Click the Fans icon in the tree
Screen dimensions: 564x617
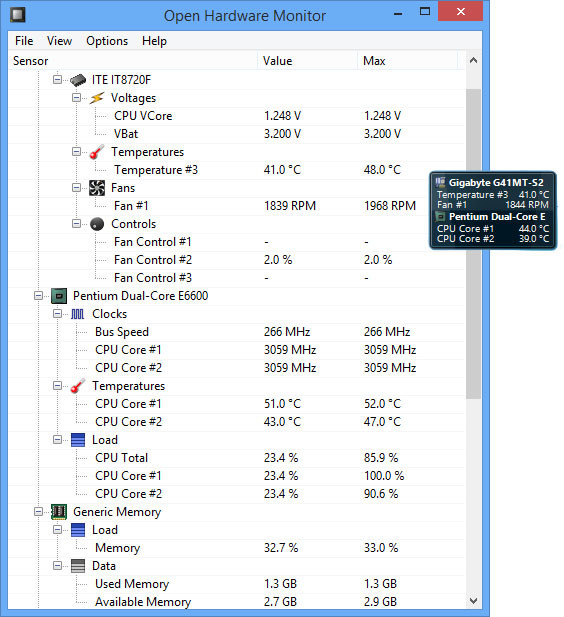point(97,188)
